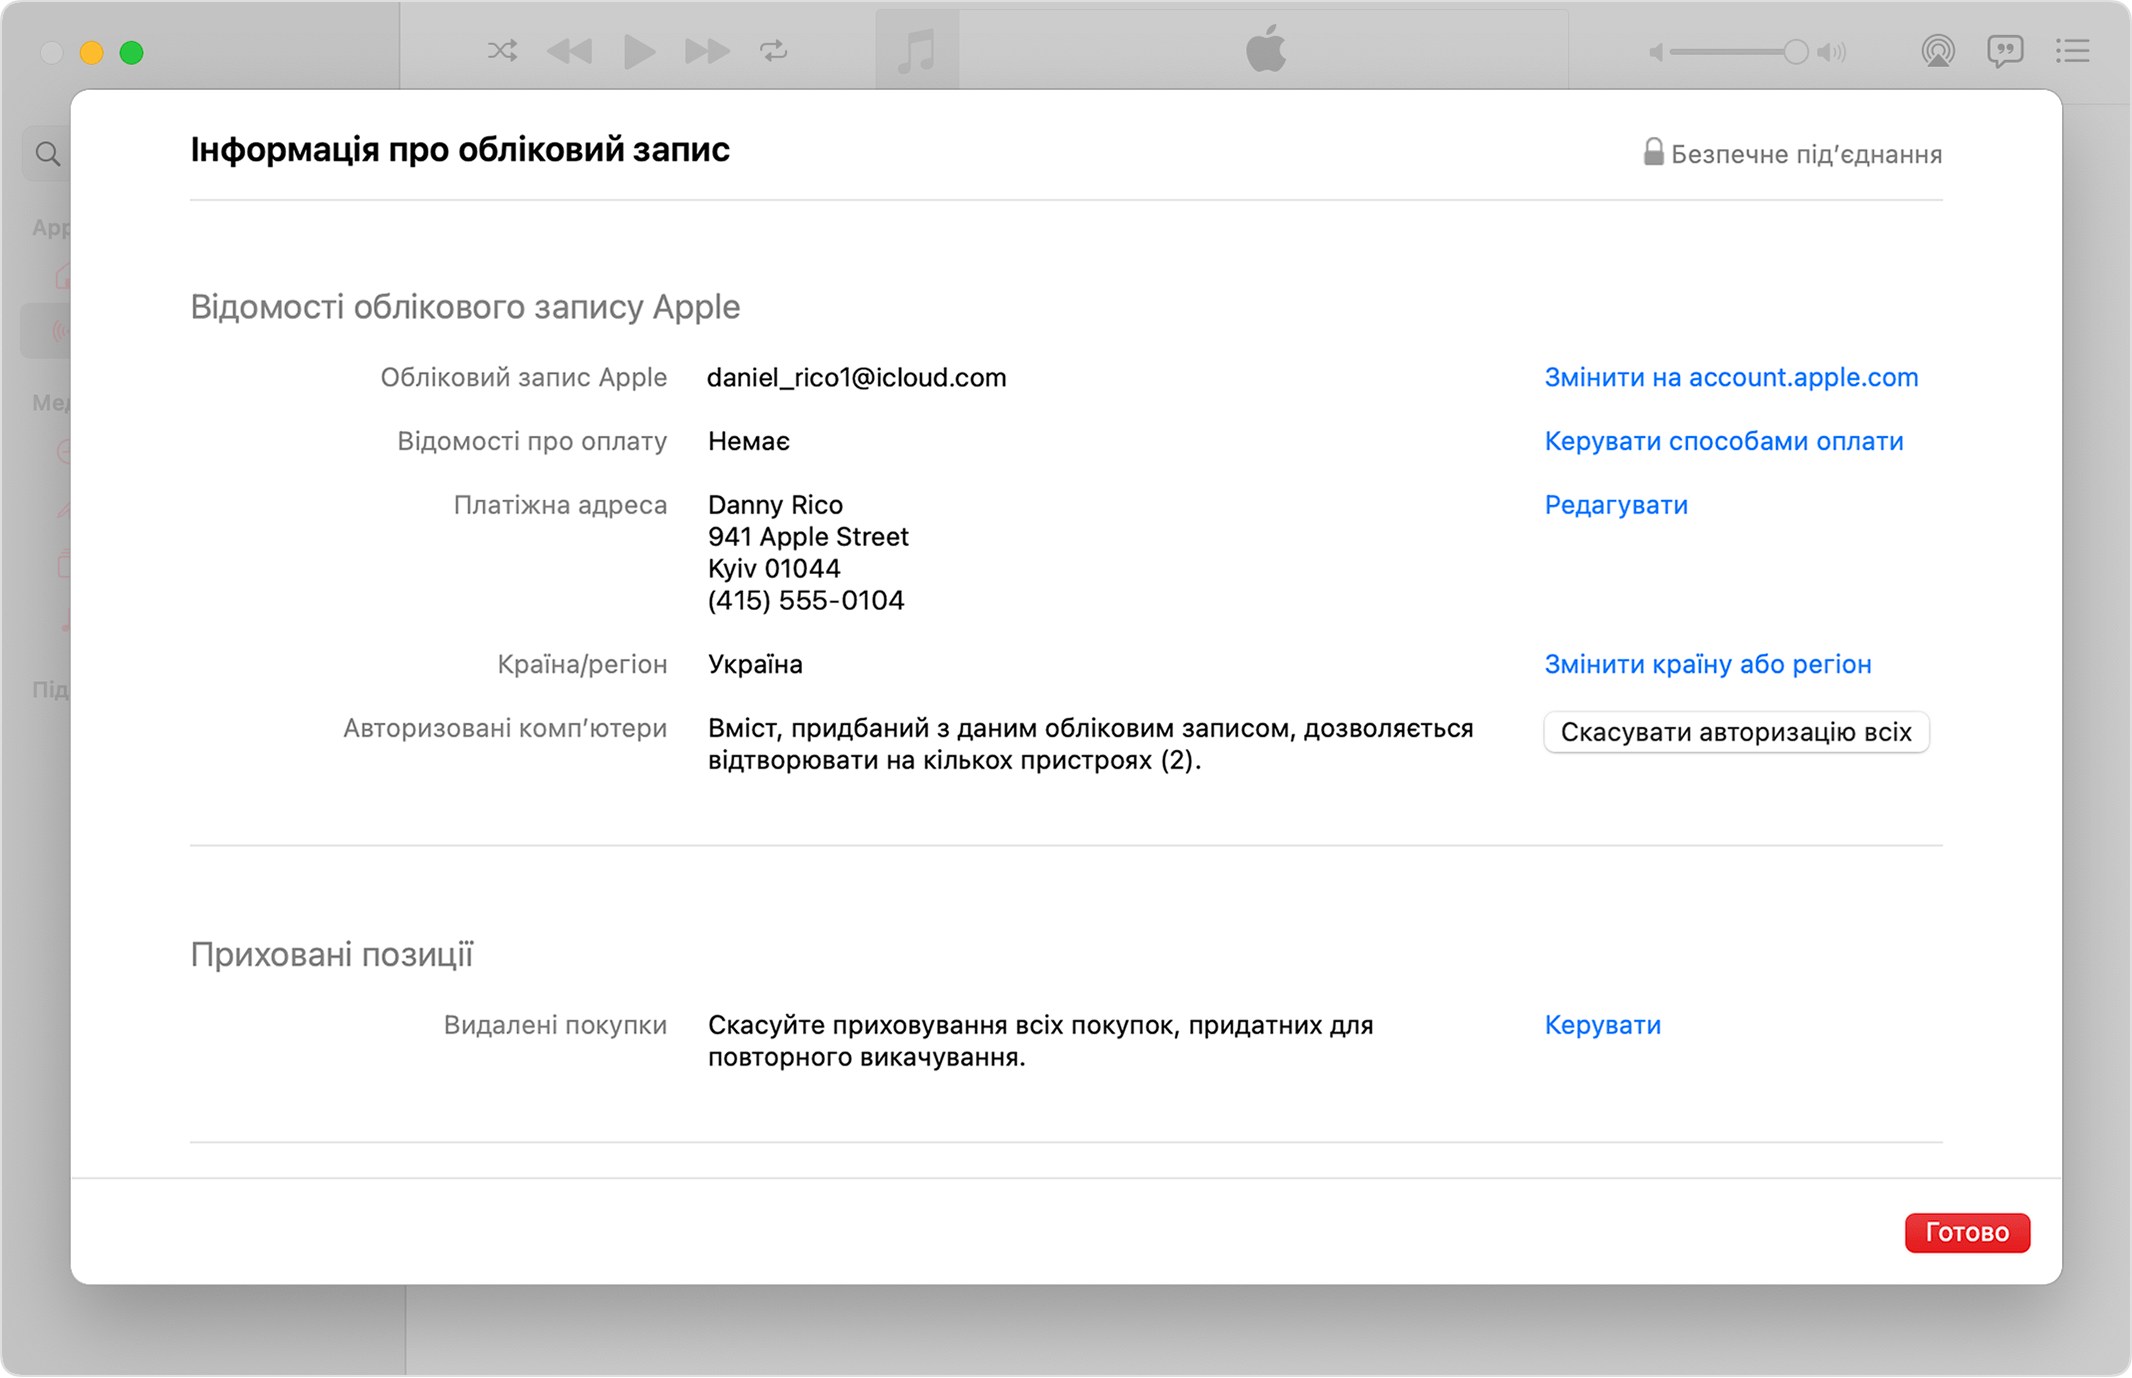Show lyrics with speech bubble icon
This screenshot has height=1378, width=2132.
(2005, 51)
